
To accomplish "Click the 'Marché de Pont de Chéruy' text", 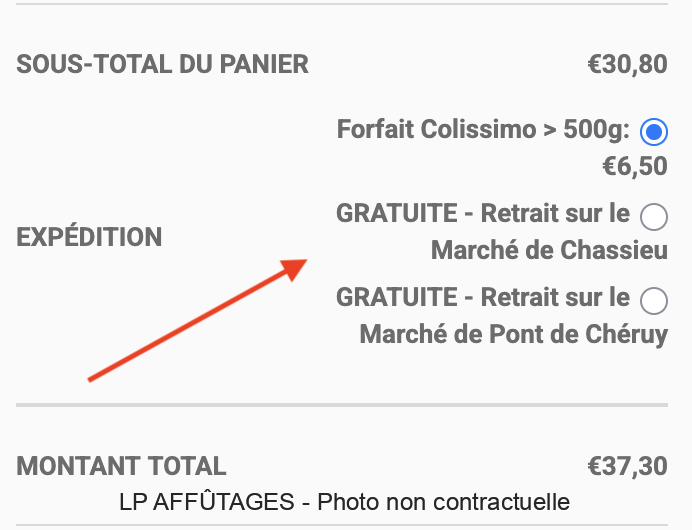I will pyautogui.click(x=513, y=334).
